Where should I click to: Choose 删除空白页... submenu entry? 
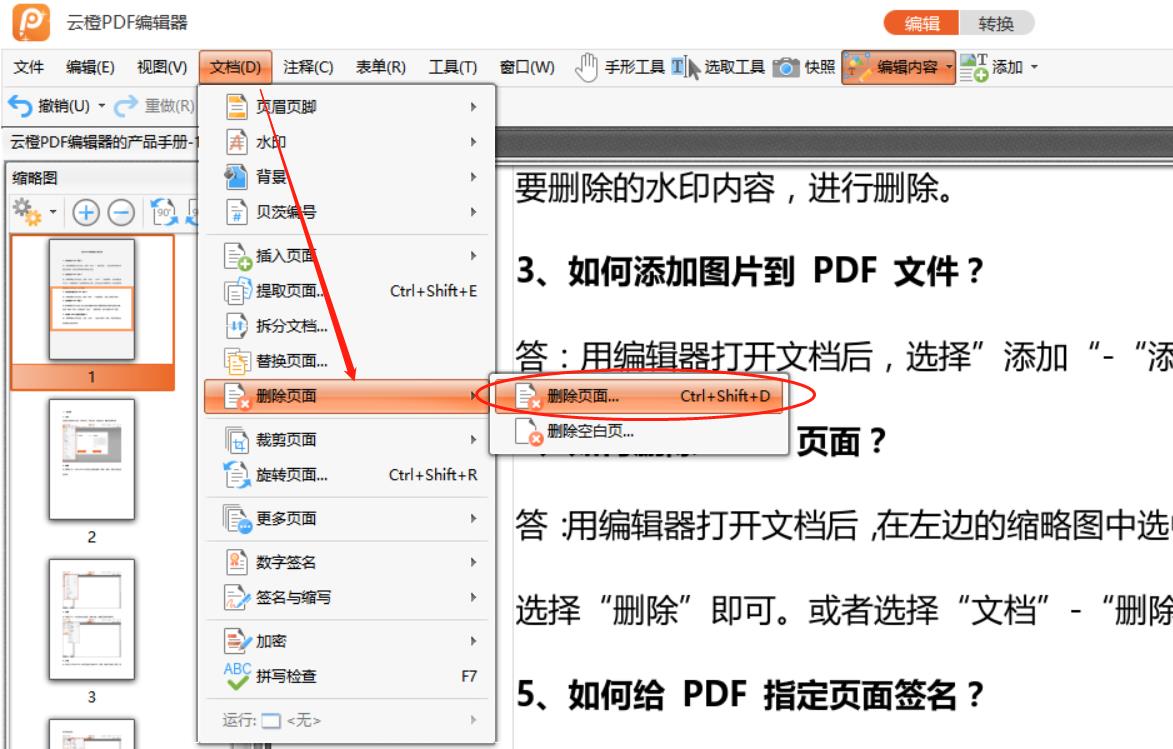[x=638, y=431]
